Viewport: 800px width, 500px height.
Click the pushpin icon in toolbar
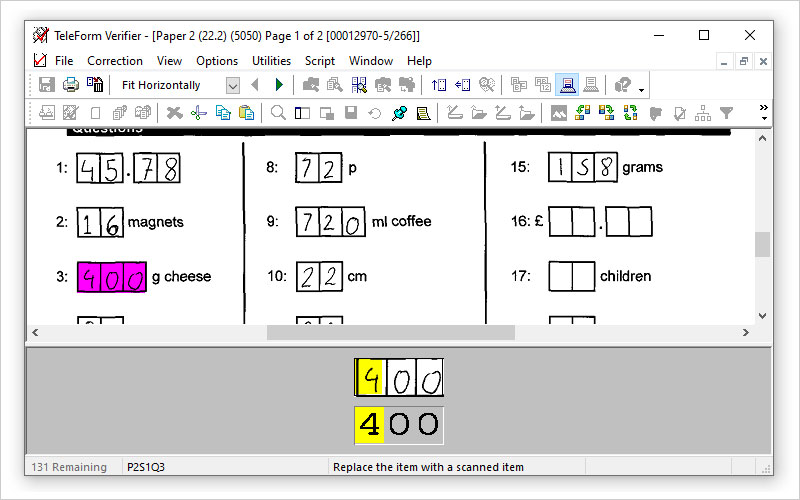coord(399,113)
